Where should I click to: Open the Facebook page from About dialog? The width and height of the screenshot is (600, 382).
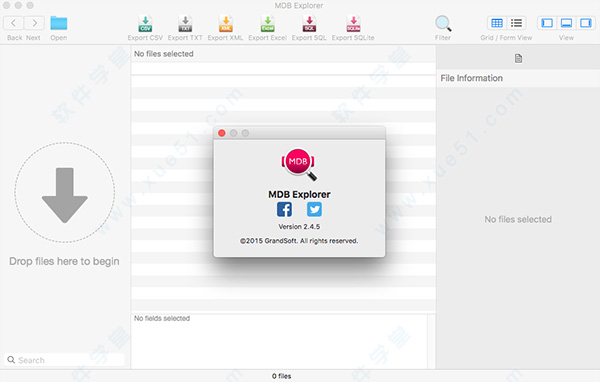click(284, 209)
